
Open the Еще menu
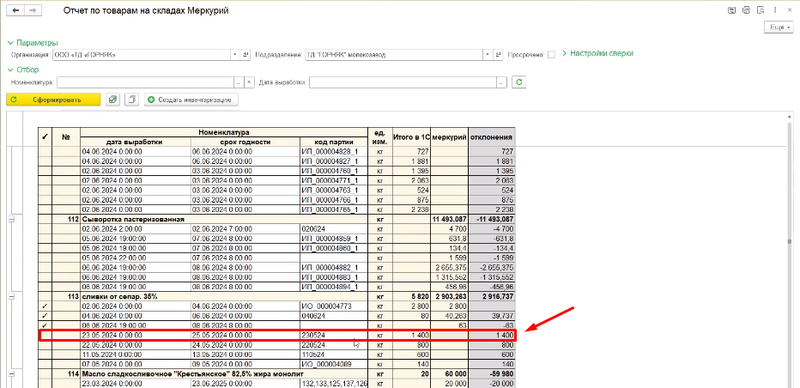point(779,28)
